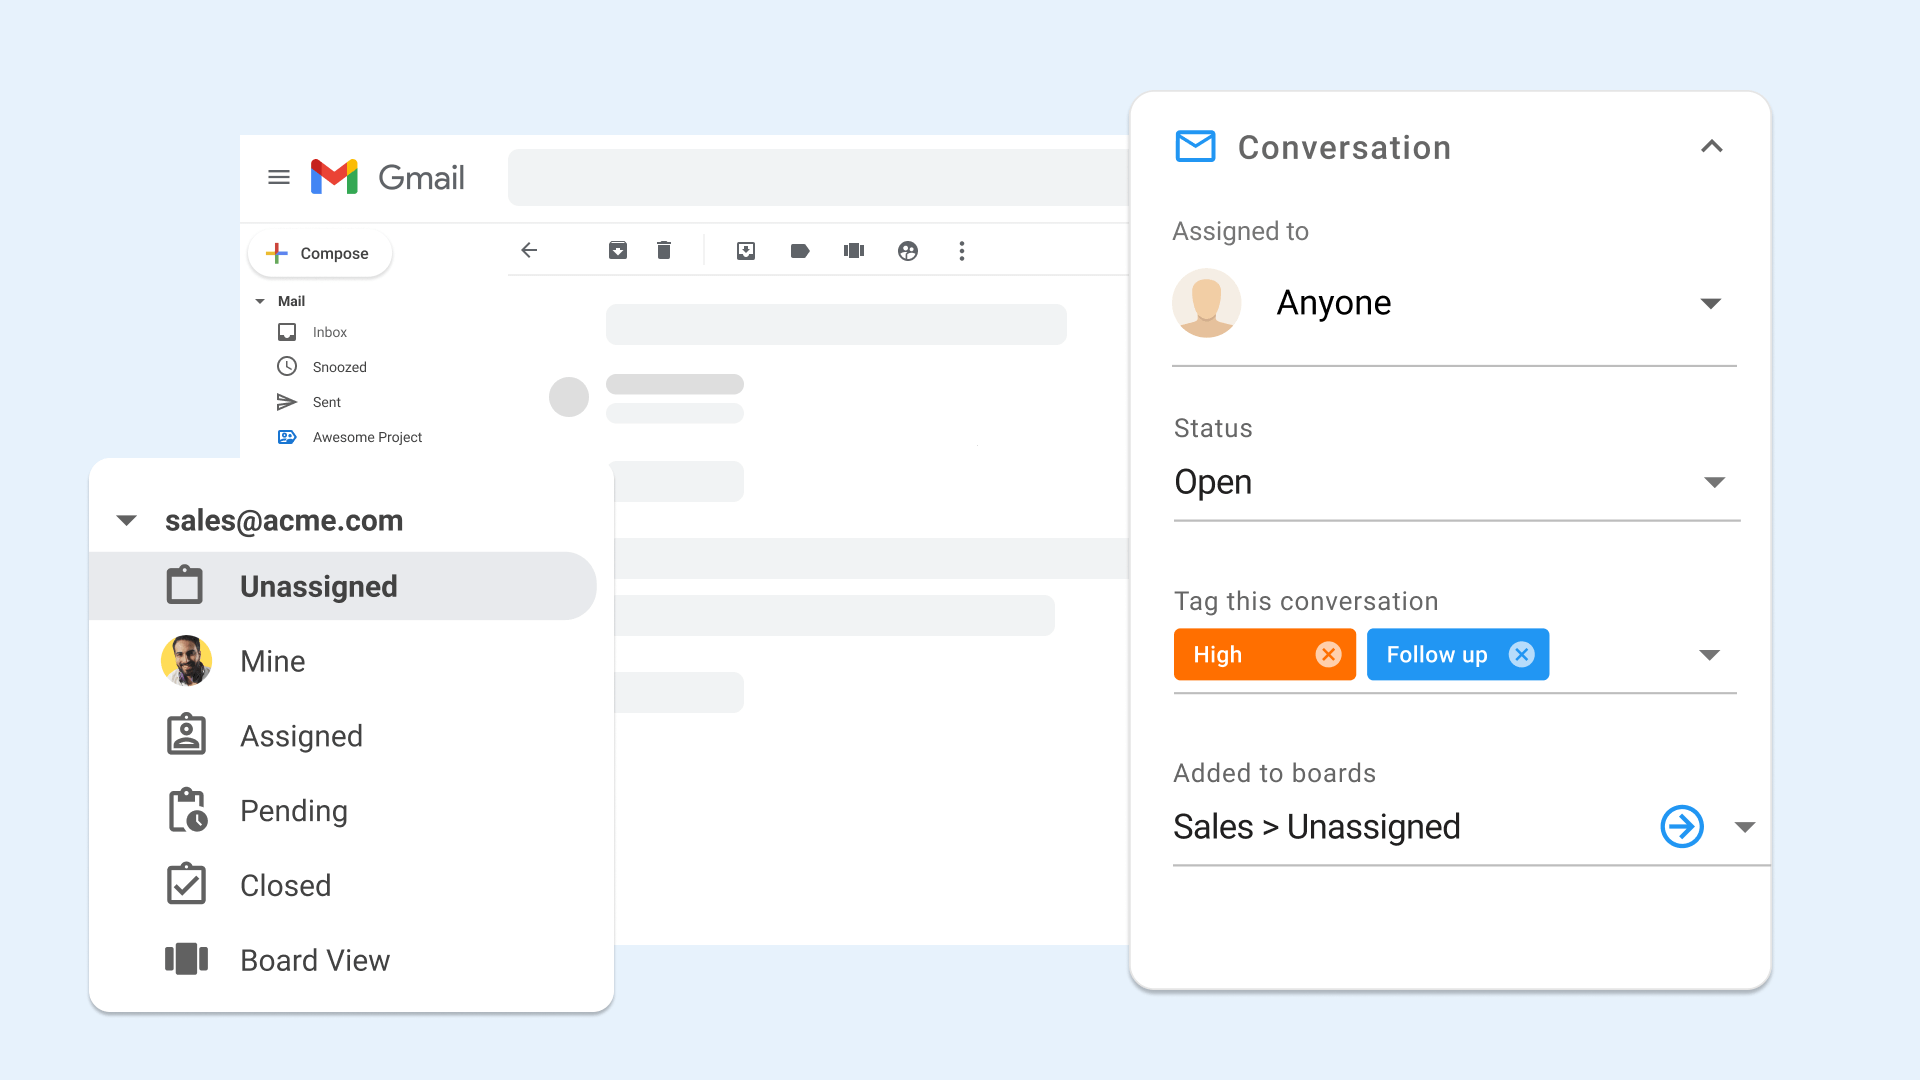Open Board View in the sidebar
Image resolution: width=1920 pixels, height=1080 pixels.
[x=314, y=960]
